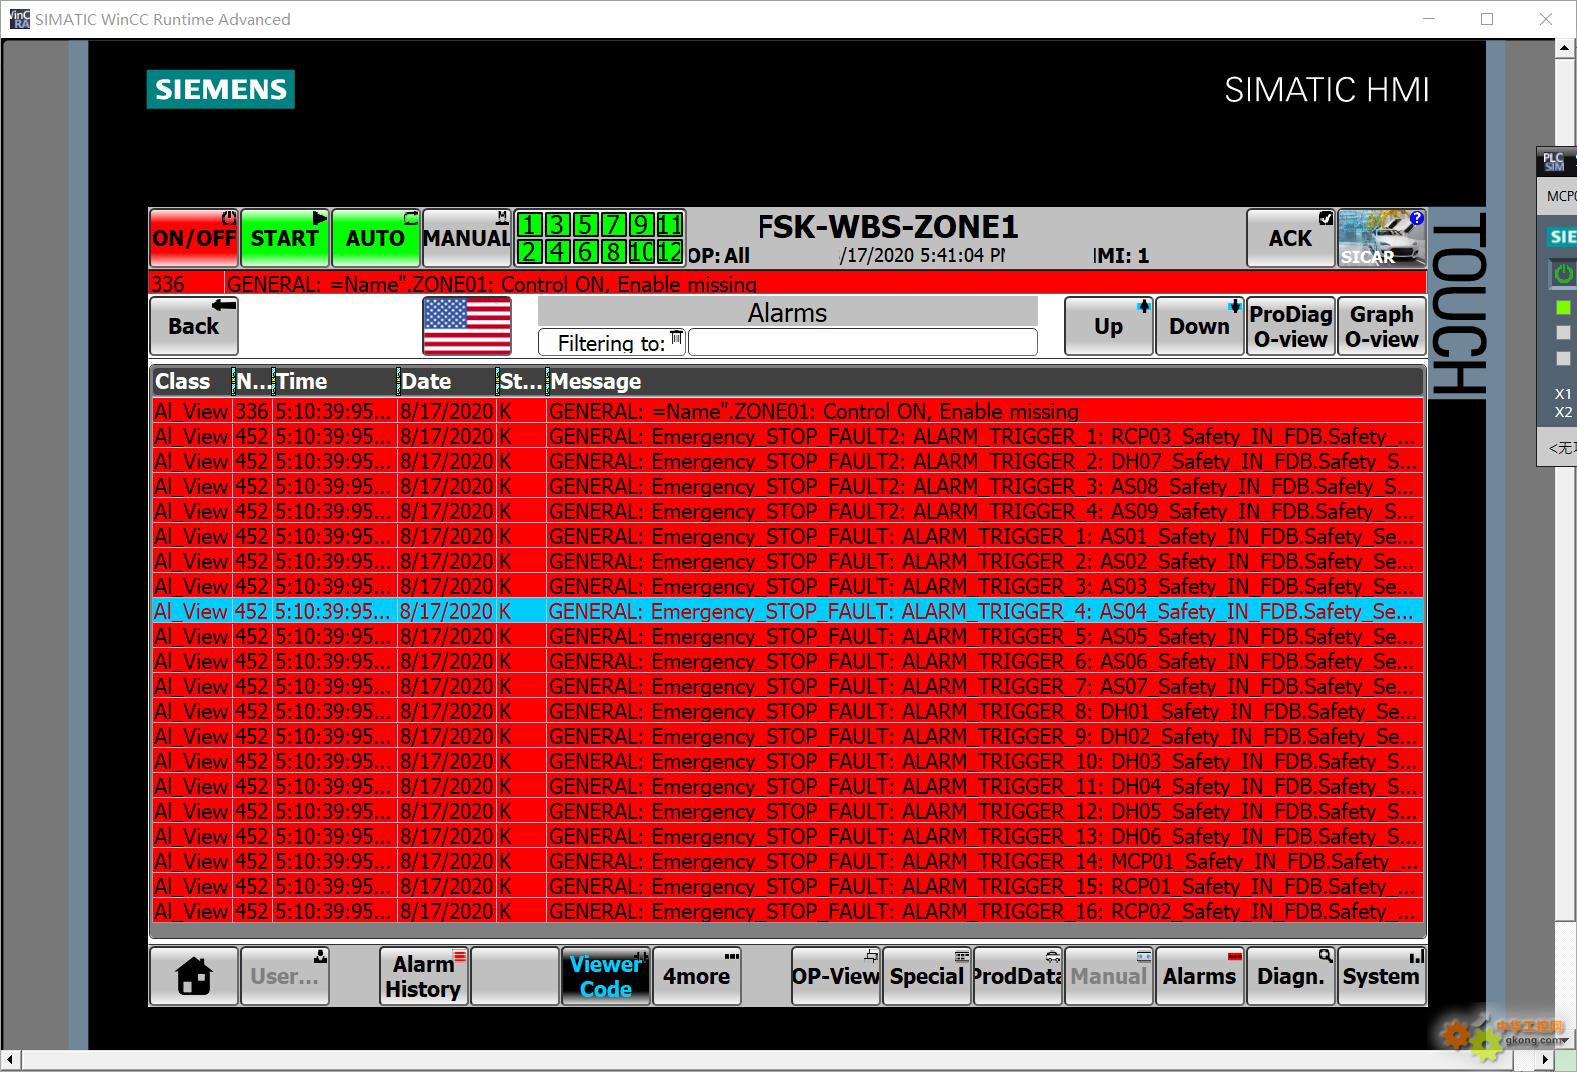Switch language with US flag icon
The height and width of the screenshot is (1072, 1577).
pyautogui.click(x=467, y=326)
